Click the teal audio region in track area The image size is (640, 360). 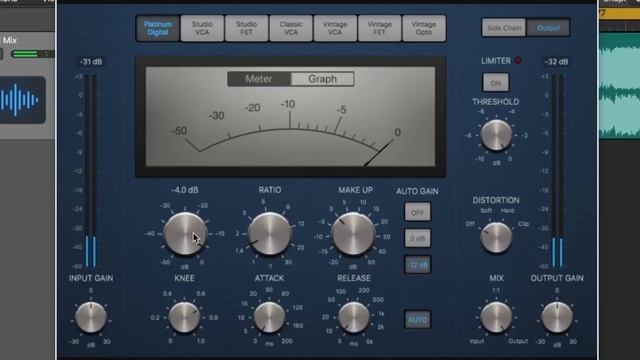(619, 86)
